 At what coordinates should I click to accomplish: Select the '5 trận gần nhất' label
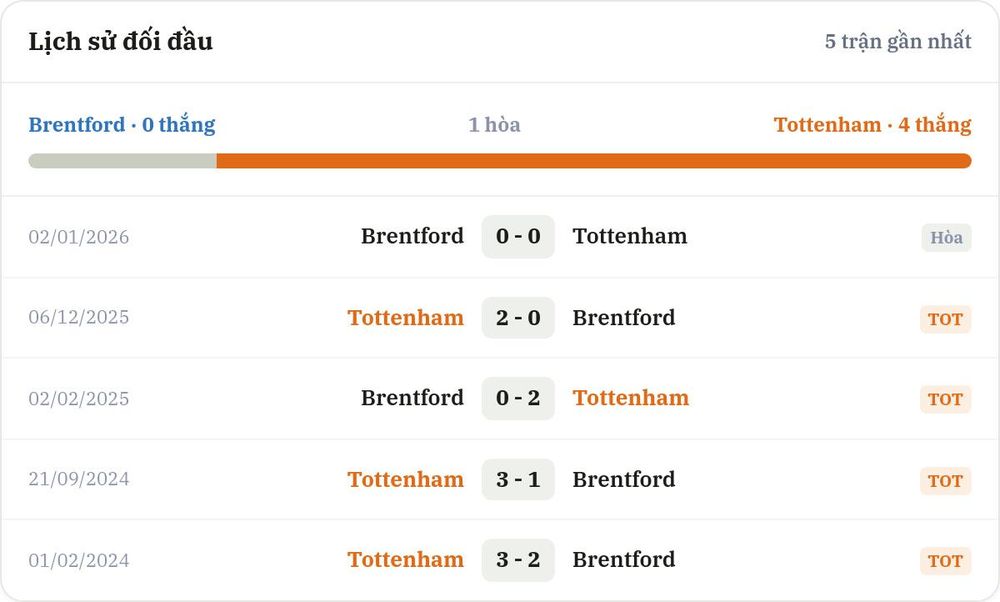898,41
